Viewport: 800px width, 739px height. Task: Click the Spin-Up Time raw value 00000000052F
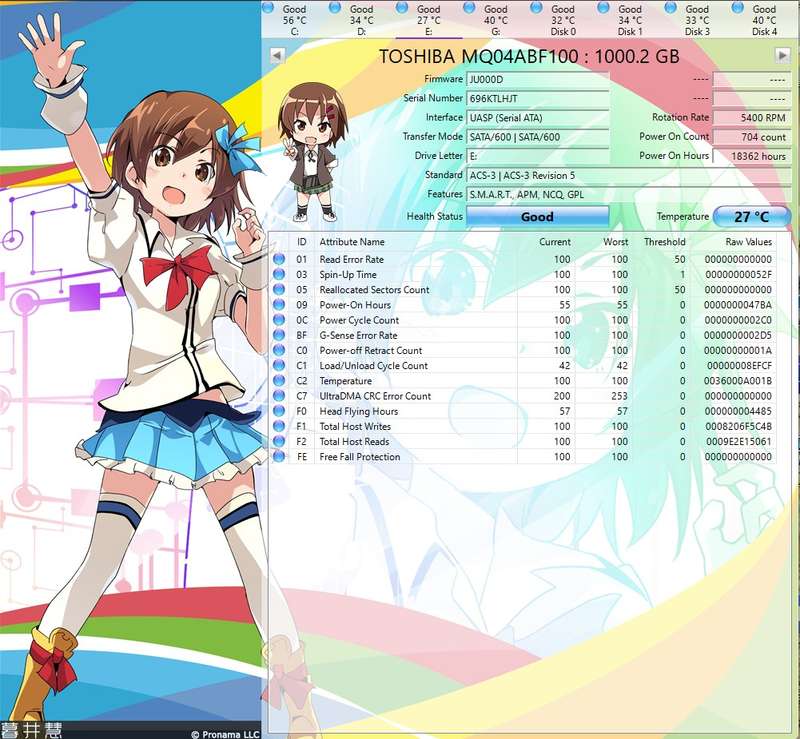[x=738, y=275]
